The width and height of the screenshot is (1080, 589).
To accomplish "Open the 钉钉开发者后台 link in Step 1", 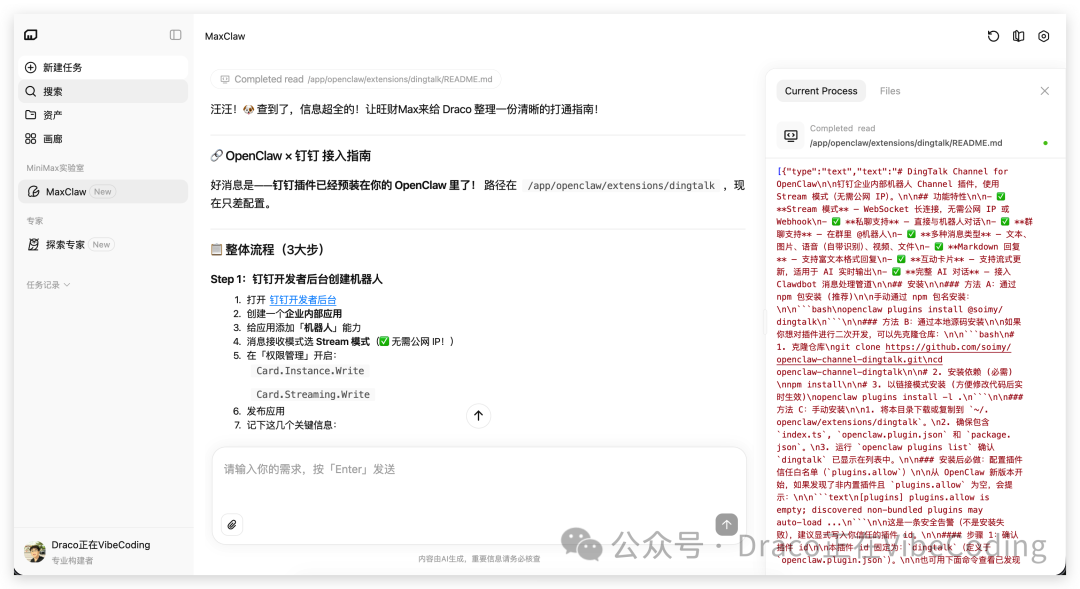I will pos(303,299).
